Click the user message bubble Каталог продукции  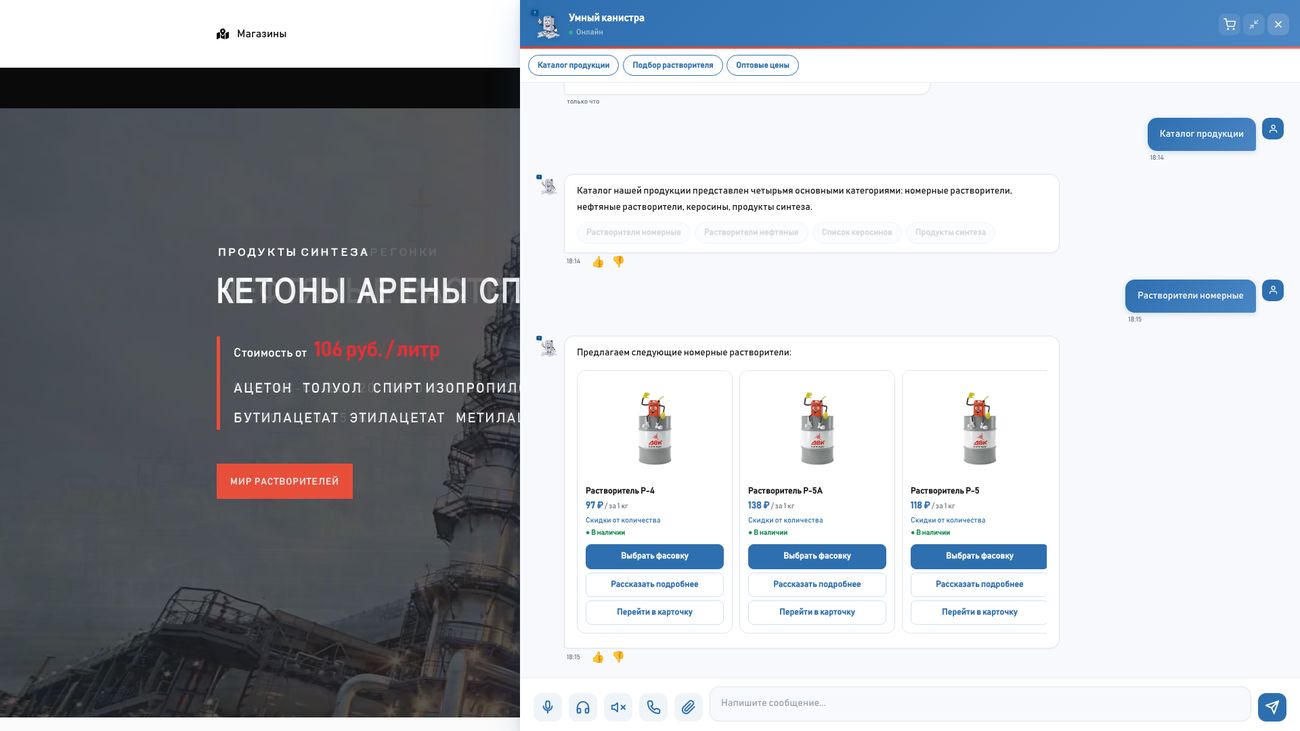pyautogui.click(x=1201, y=134)
